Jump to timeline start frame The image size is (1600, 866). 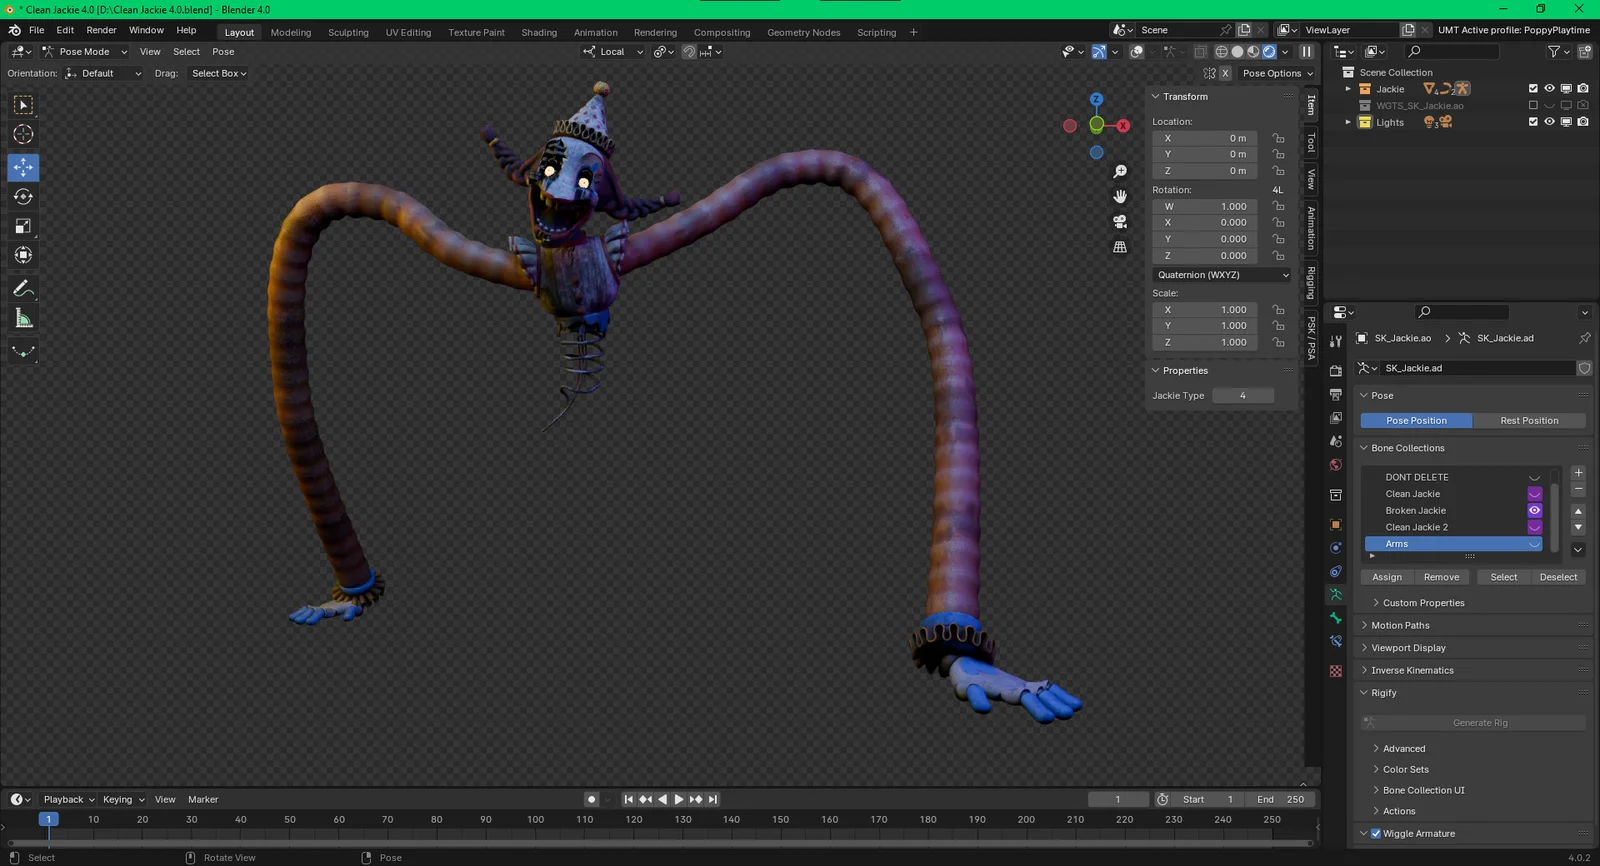point(628,799)
